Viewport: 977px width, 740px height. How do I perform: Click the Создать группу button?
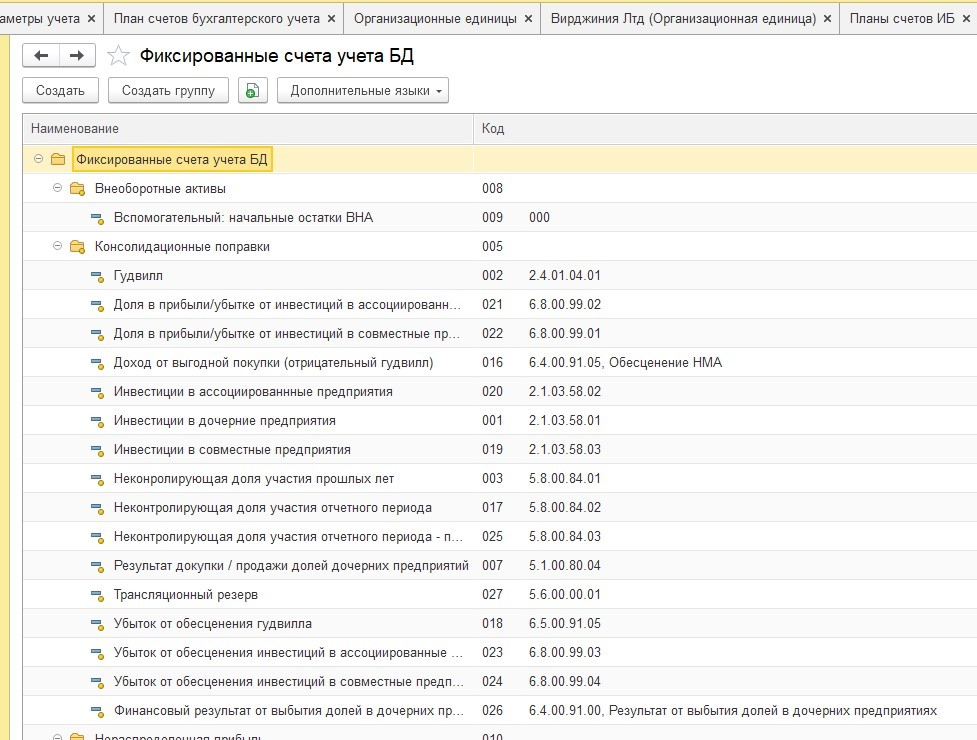pos(168,91)
